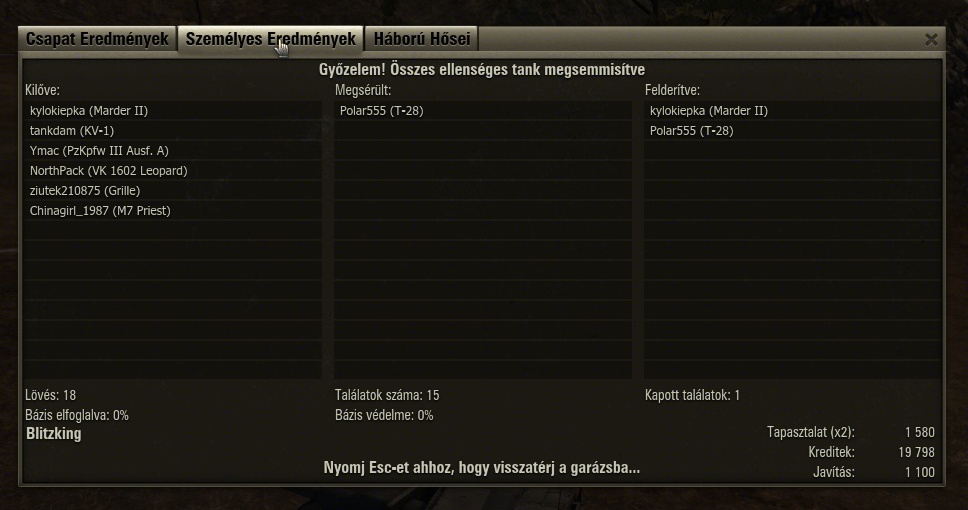
Task: Click the Lövés: 18 statistic
Action: click(x=51, y=395)
